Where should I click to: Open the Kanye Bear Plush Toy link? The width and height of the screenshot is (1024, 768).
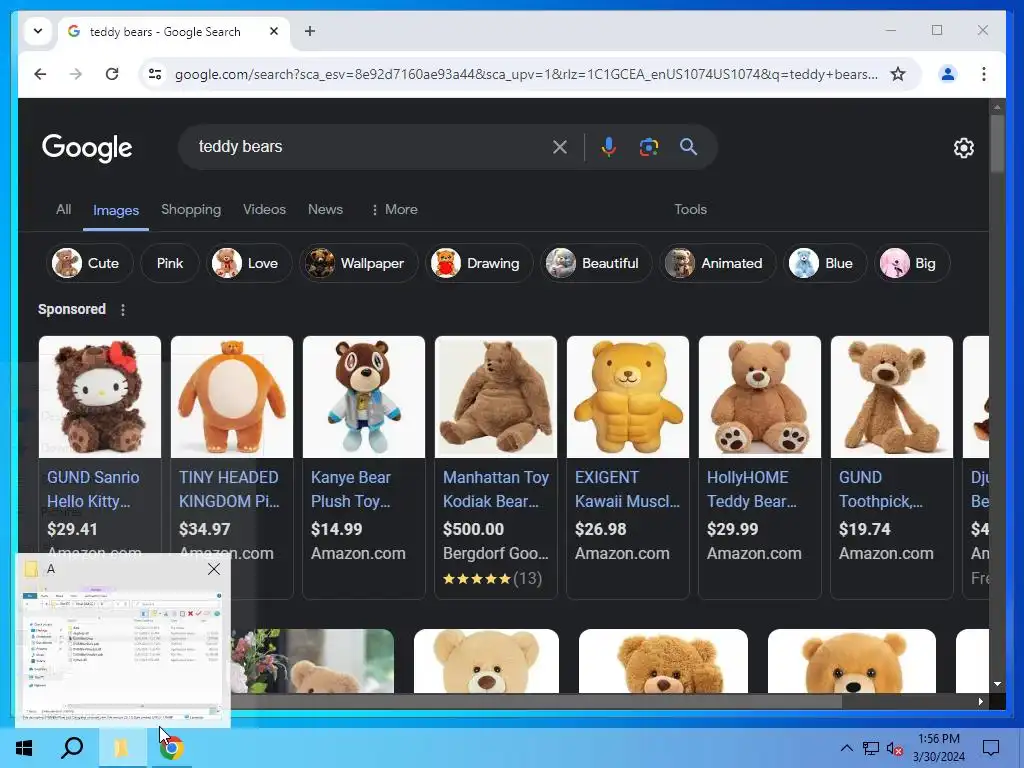coord(351,489)
